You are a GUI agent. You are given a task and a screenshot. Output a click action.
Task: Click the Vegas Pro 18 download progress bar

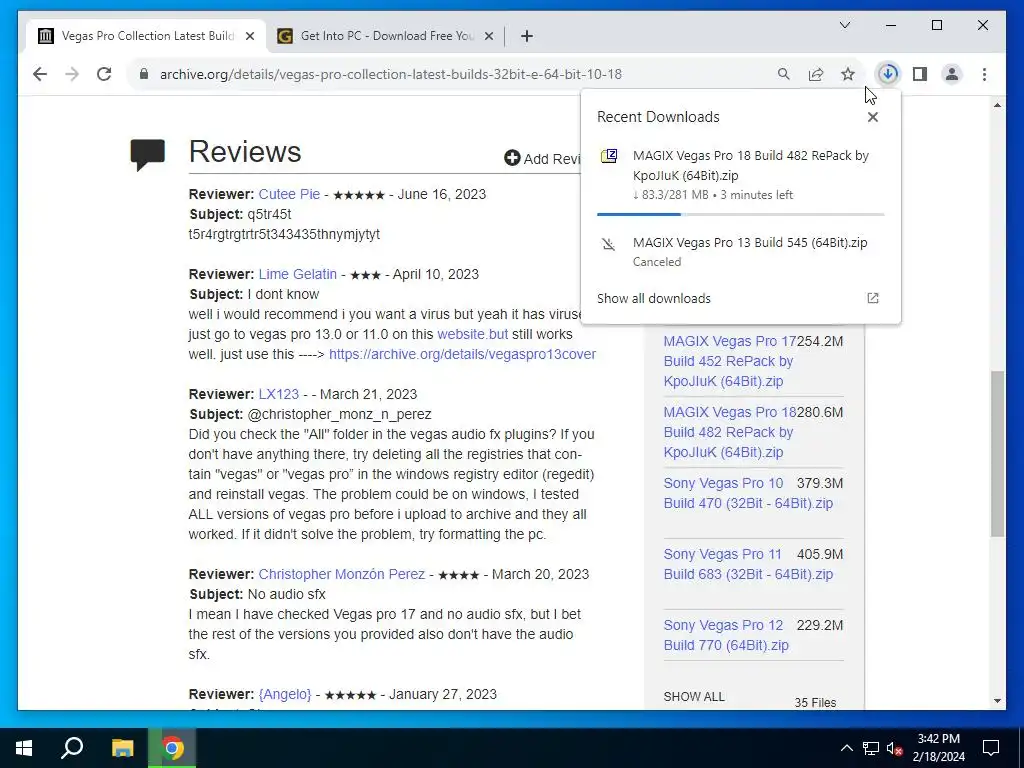pos(741,214)
